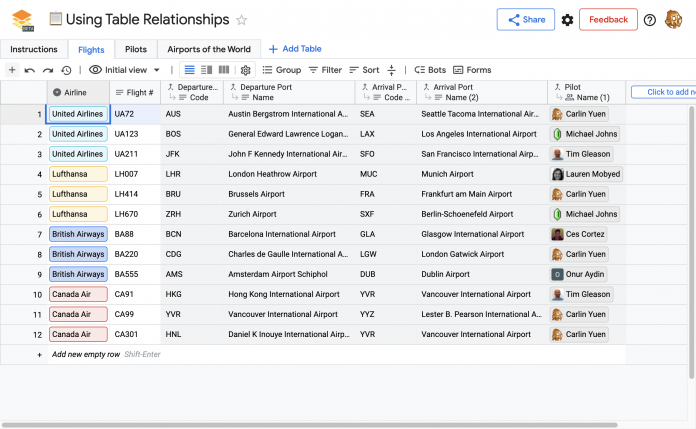The width and height of the screenshot is (696, 429).
Task: Open the Airports of the World tab
Action: [208, 48]
